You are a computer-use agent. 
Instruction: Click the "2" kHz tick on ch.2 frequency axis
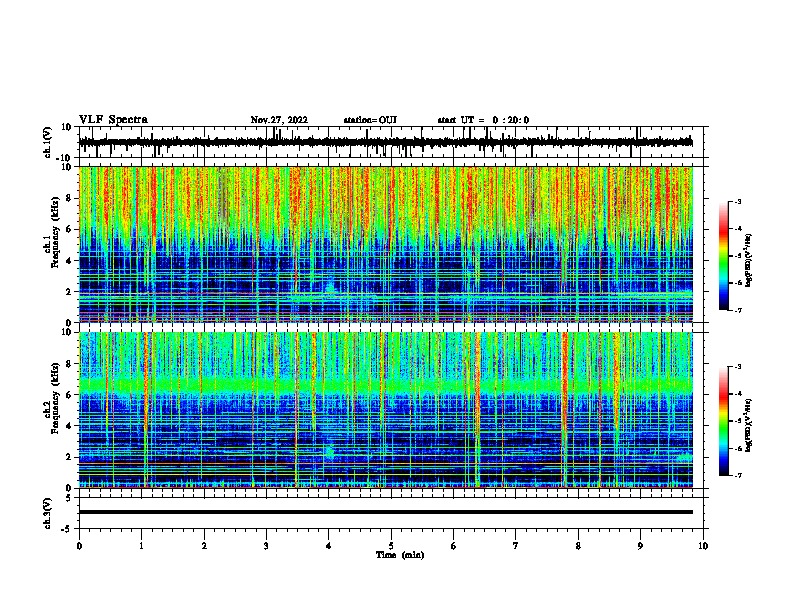(x=69, y=457)
